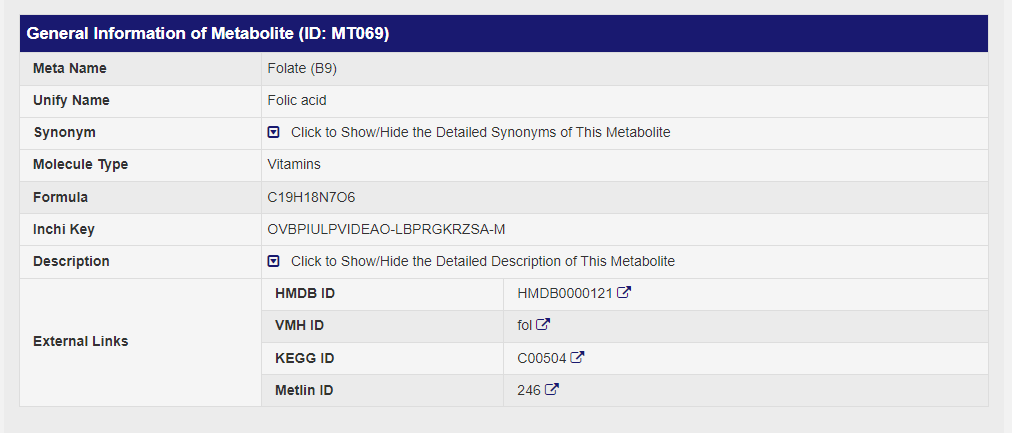Click the Unify Name value Folic acid
The height and width of the screenshot is (433, 1012).
point(297,100)
